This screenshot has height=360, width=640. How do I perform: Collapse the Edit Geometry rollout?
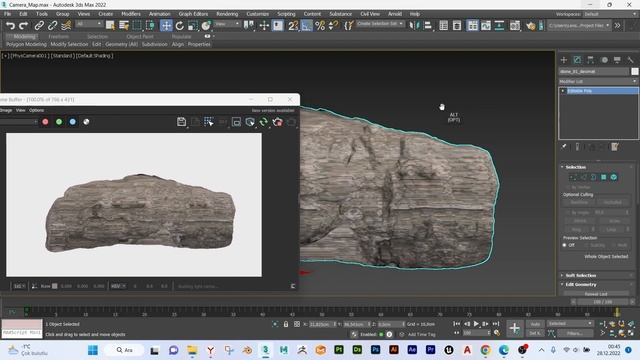[x=580, y=284]
